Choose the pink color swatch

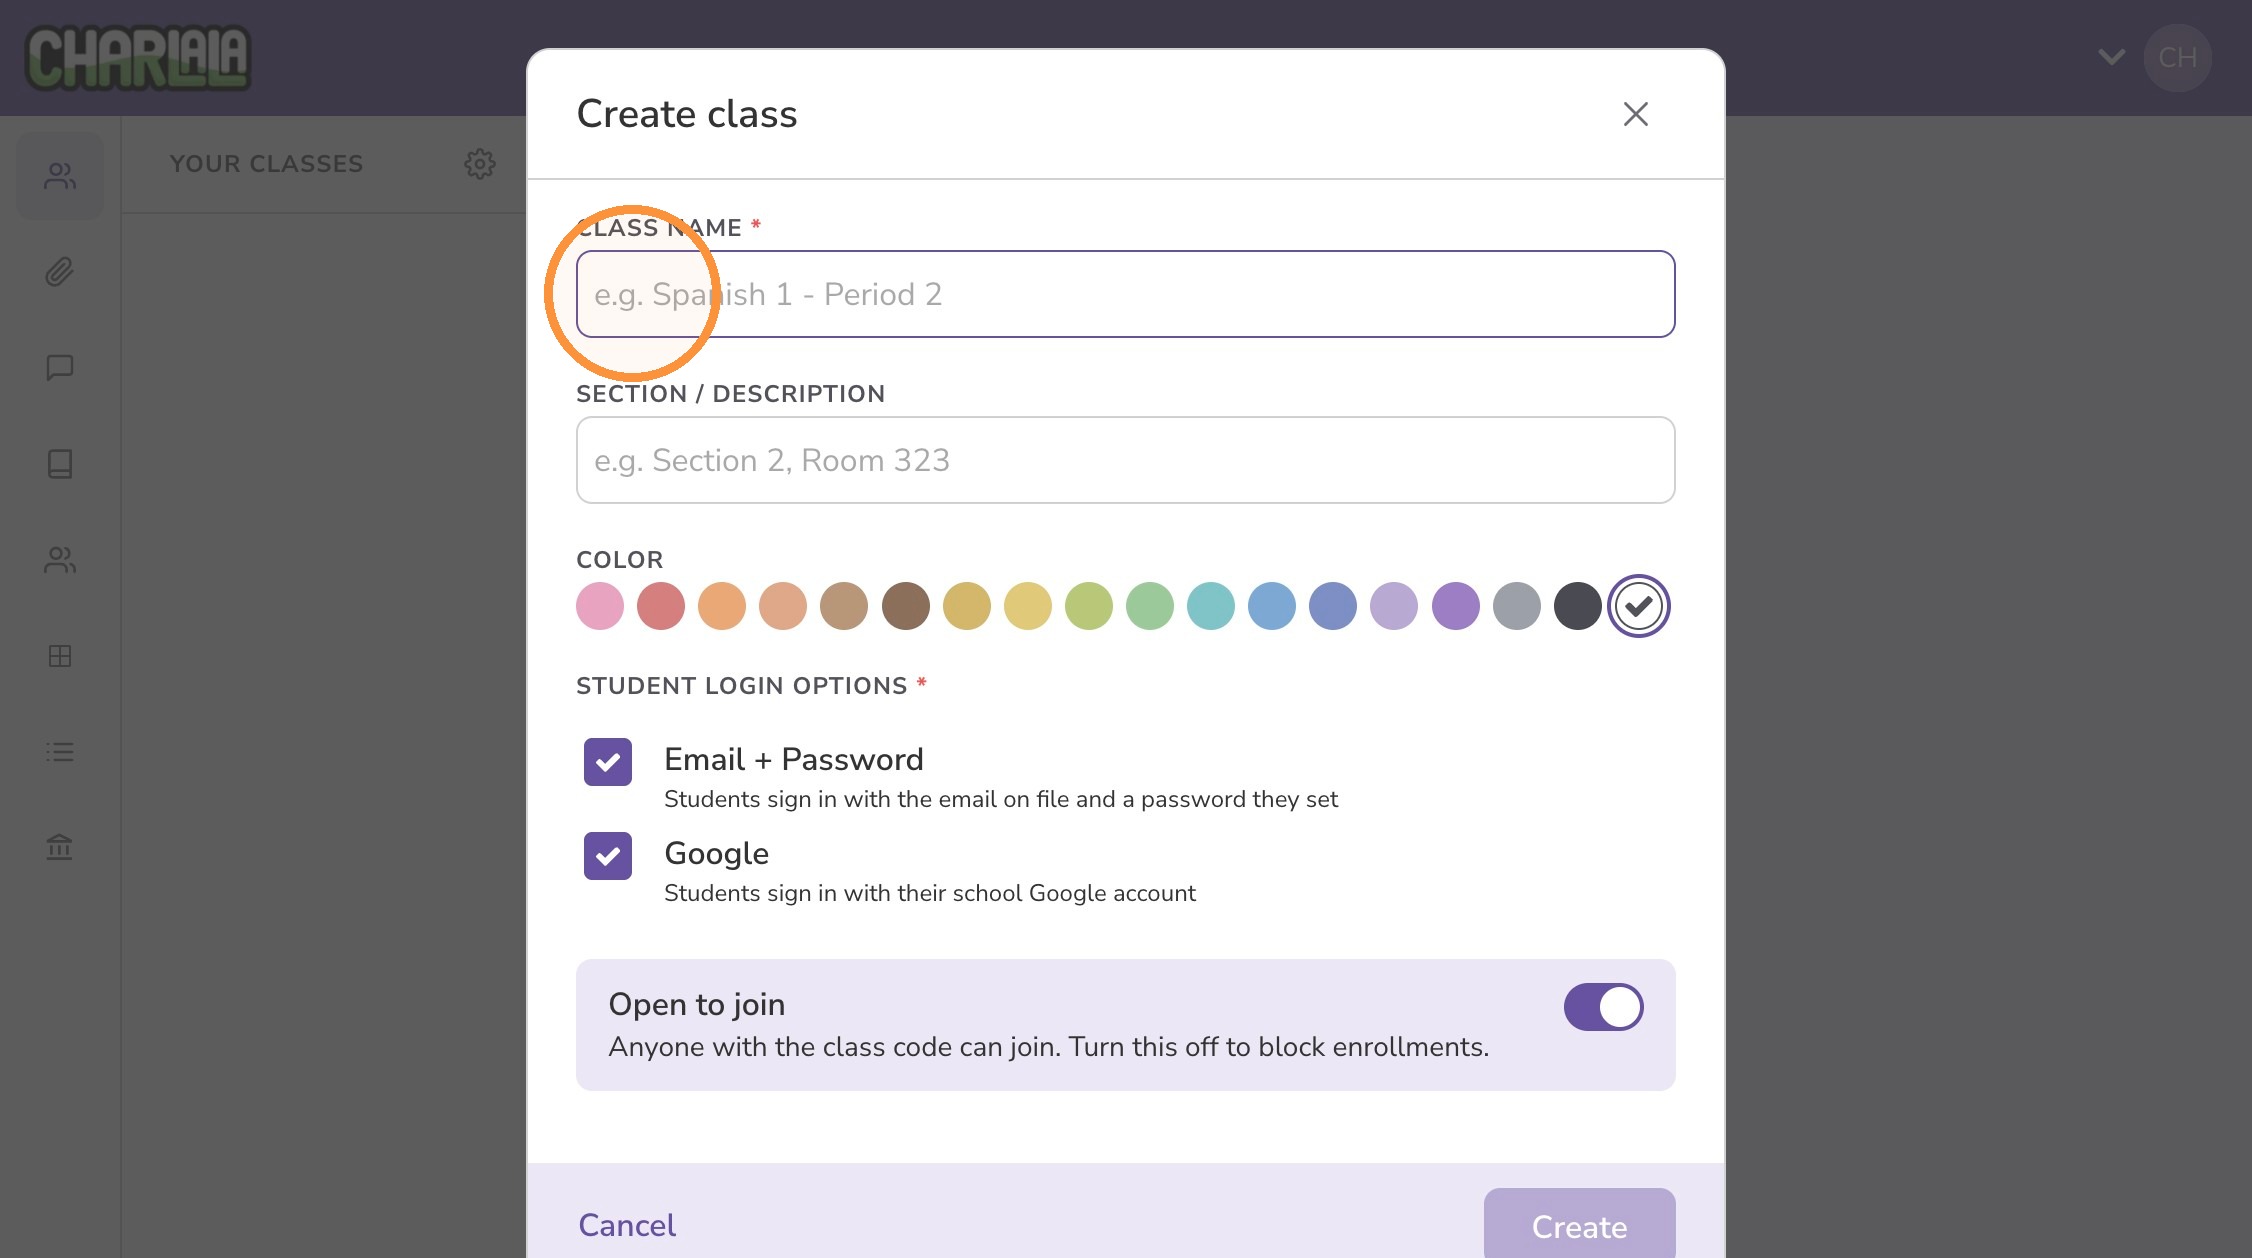600,606
